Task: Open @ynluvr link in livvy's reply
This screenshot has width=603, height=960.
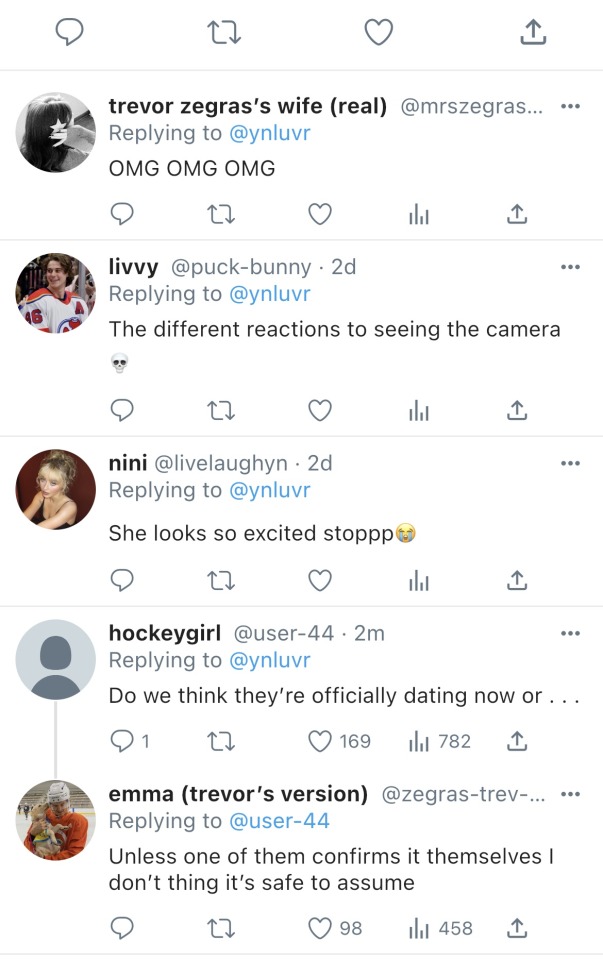Action: point(269,294)
